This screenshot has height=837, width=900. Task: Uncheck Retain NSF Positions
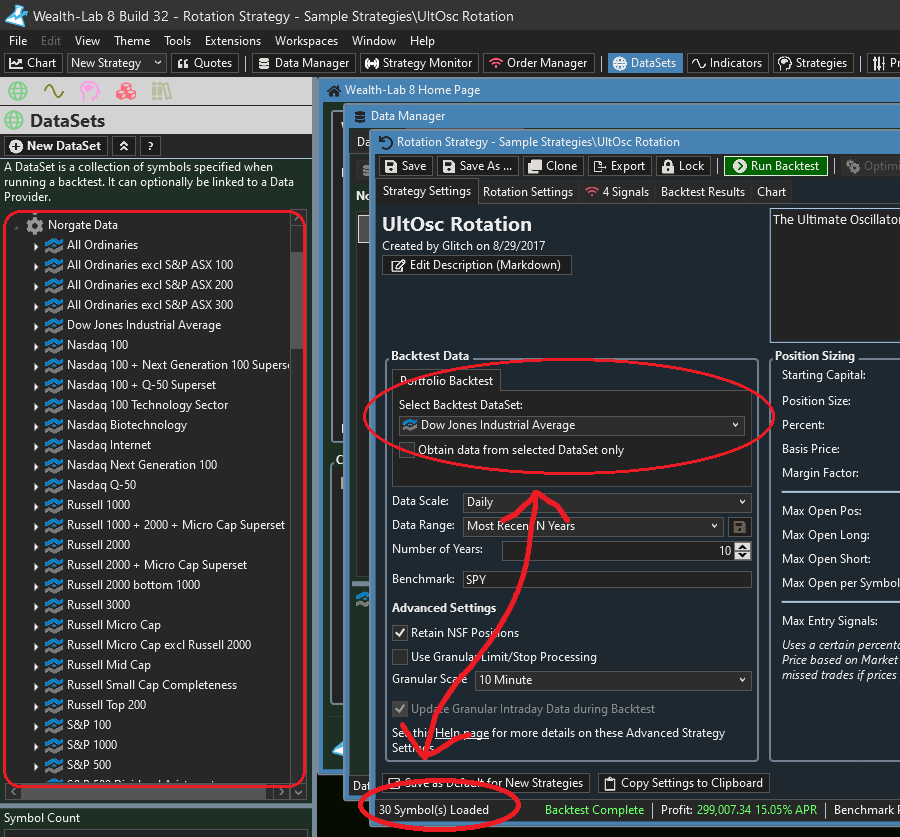pos(400,633)
